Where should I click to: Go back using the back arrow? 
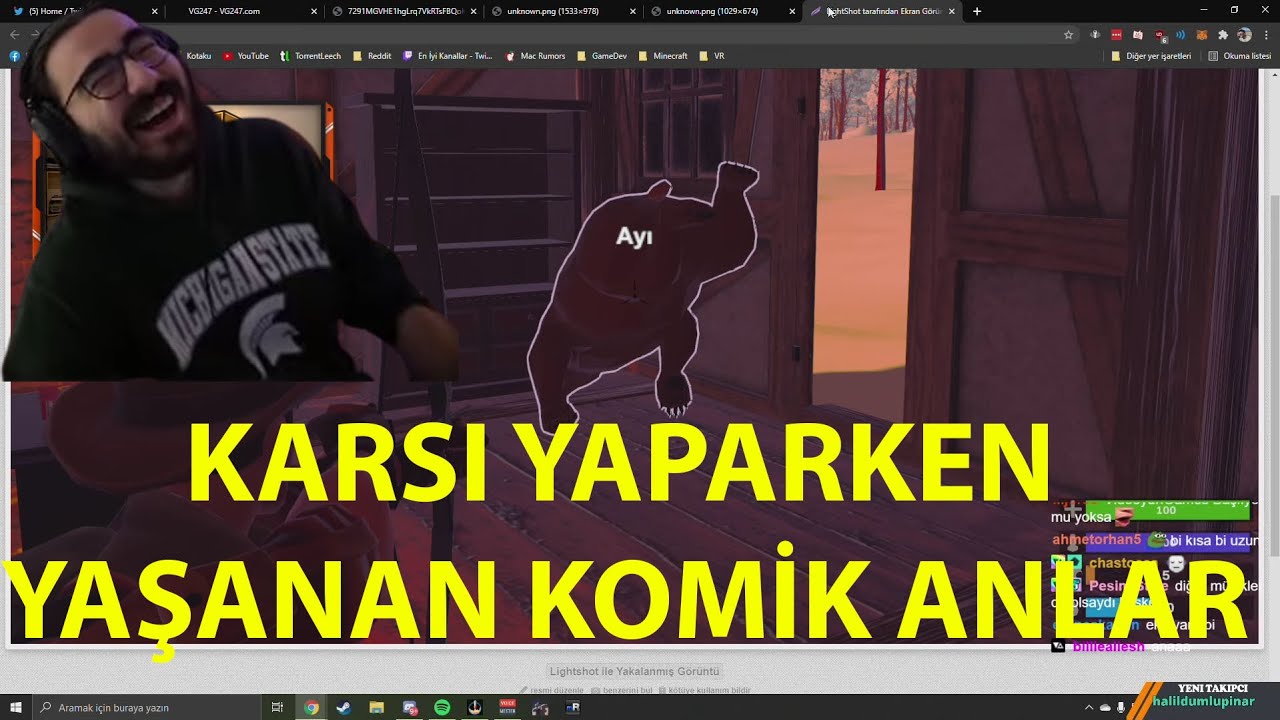pyautogui.click(x=14, y=34)
